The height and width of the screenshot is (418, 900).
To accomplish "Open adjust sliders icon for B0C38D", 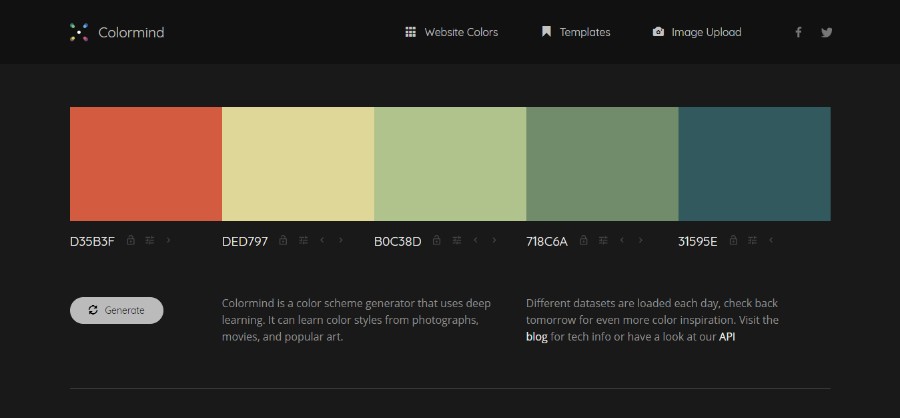I will [456, 241].
